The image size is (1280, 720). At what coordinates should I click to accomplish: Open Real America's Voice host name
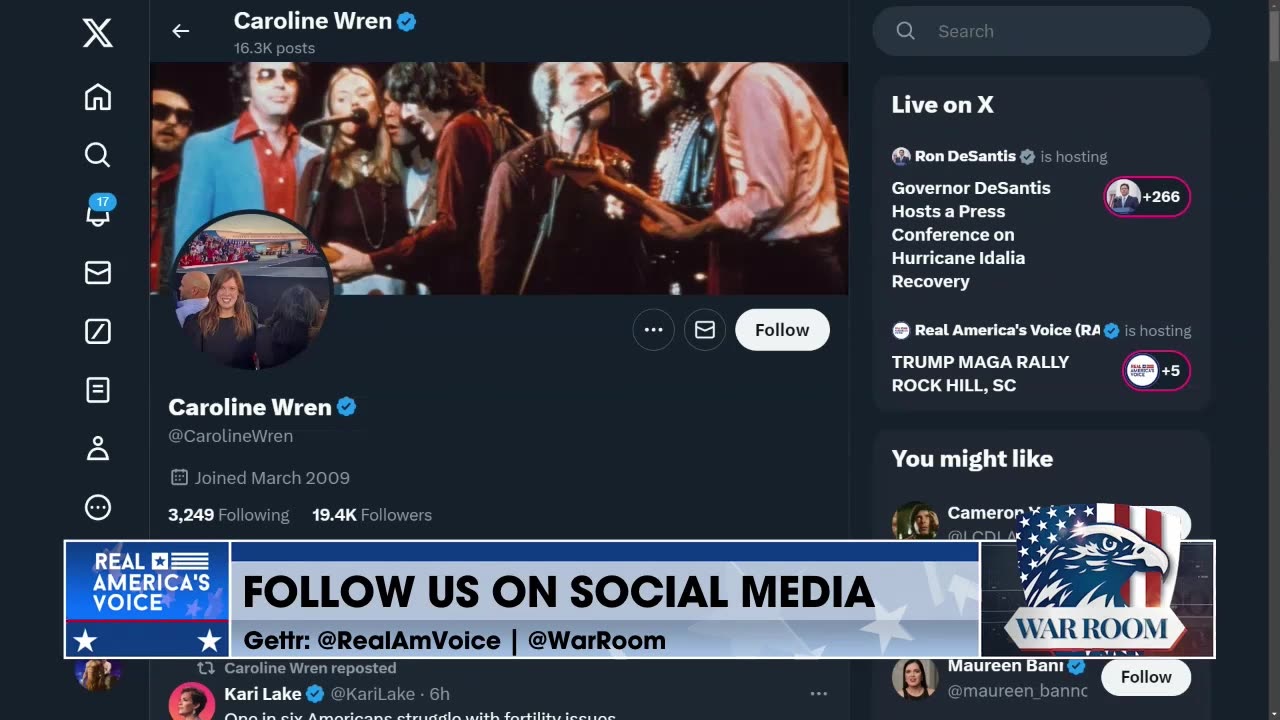pos(1007,330)
